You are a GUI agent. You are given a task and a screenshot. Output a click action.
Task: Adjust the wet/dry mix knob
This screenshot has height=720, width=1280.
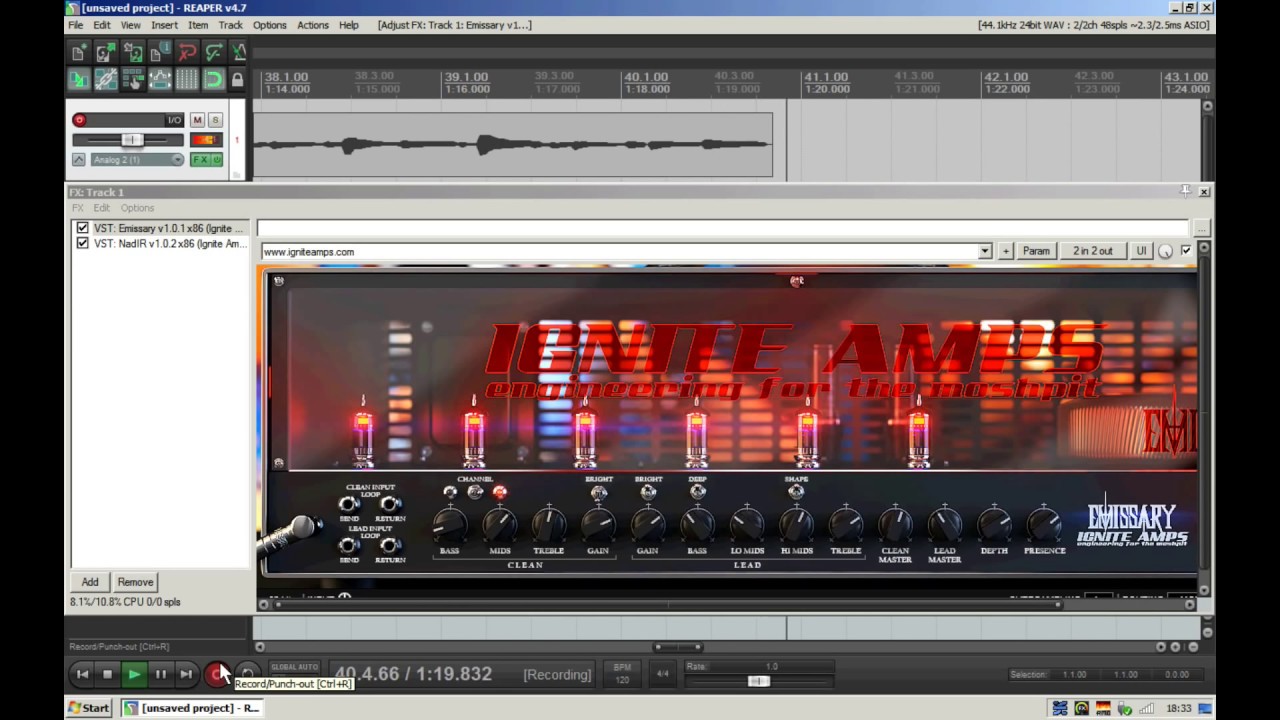[1166, 252]
